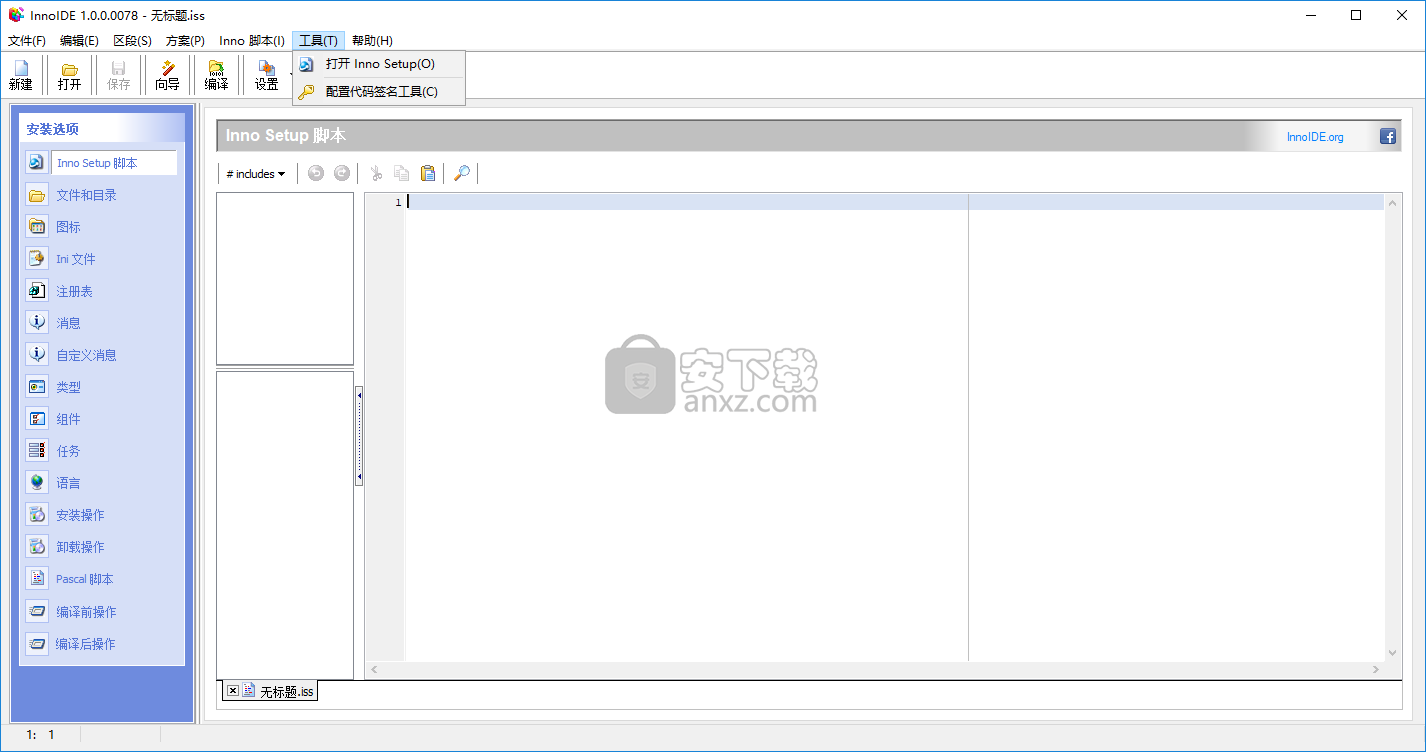
Task: Open the 文件(F) menu
Action: tap(27, 41)
